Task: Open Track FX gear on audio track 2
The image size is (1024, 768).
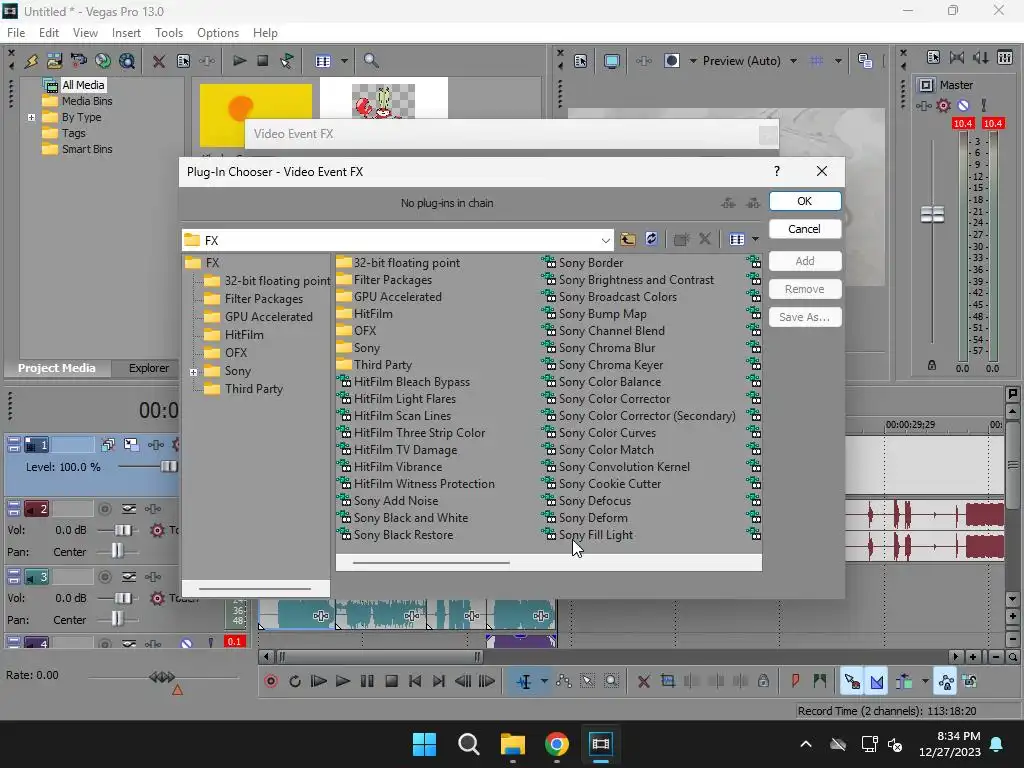Action: point(157,530)
